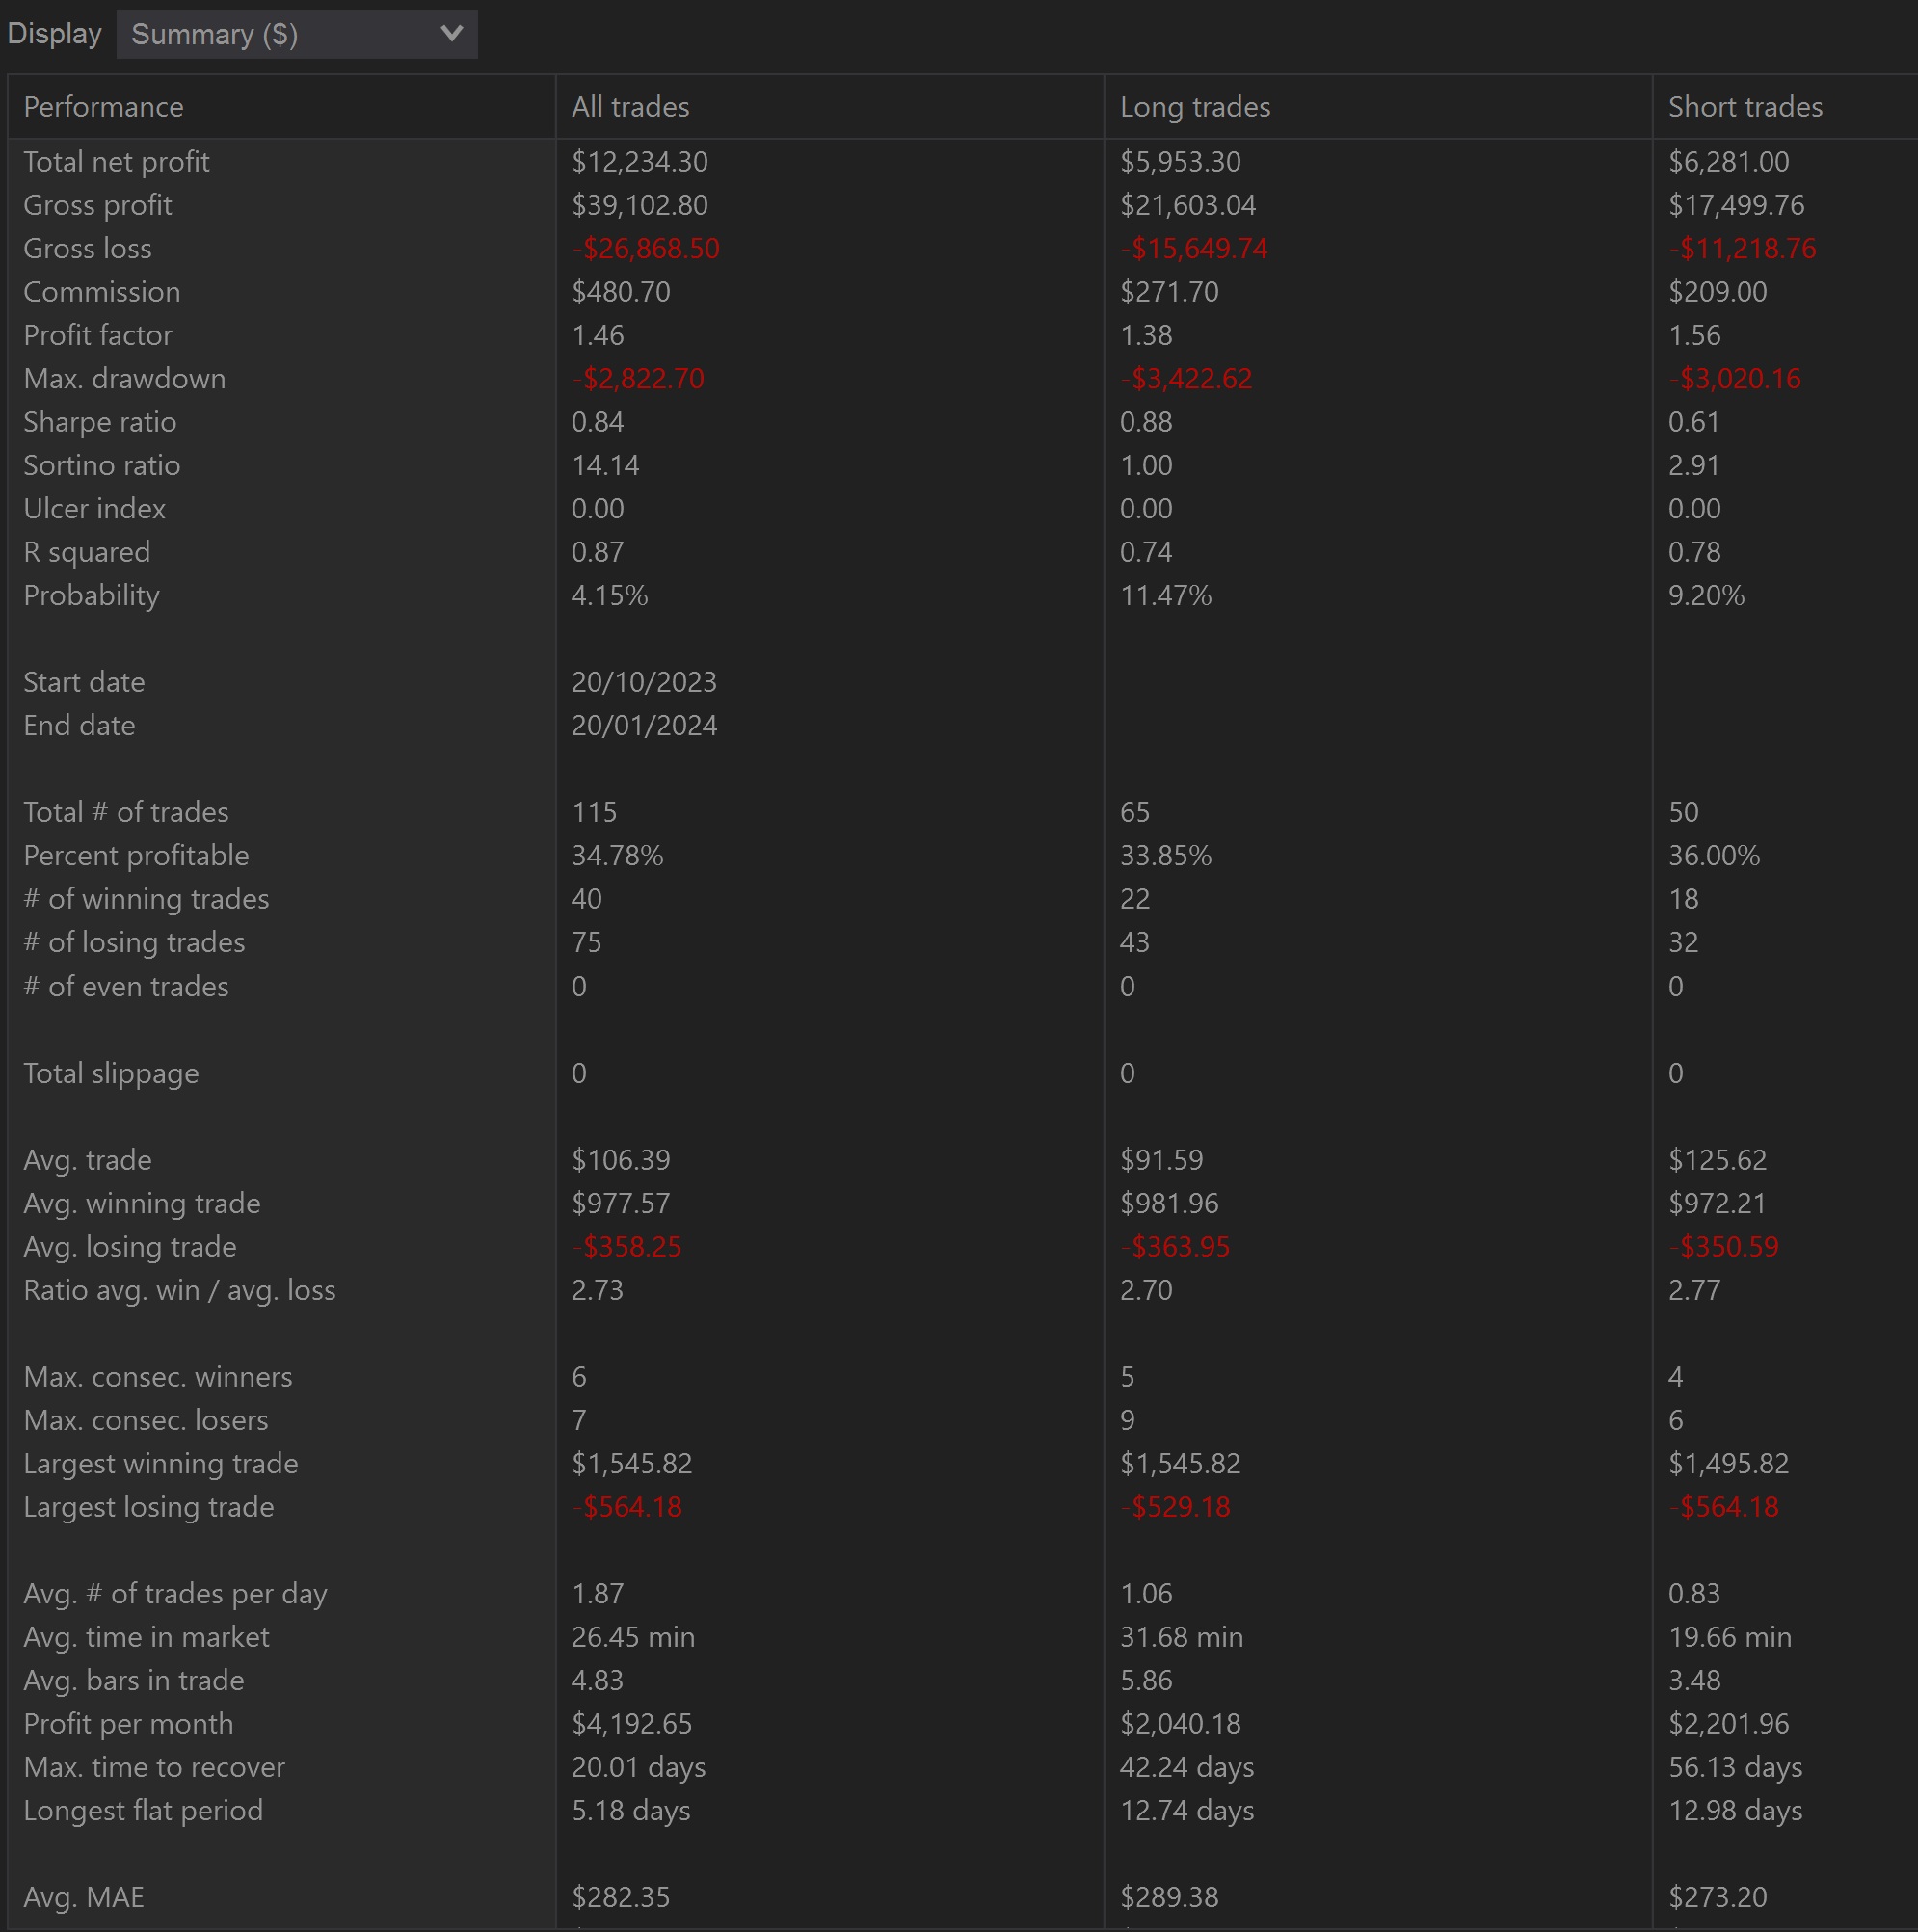
Task: Click the Long trades column header
Action: [1195, 107]
